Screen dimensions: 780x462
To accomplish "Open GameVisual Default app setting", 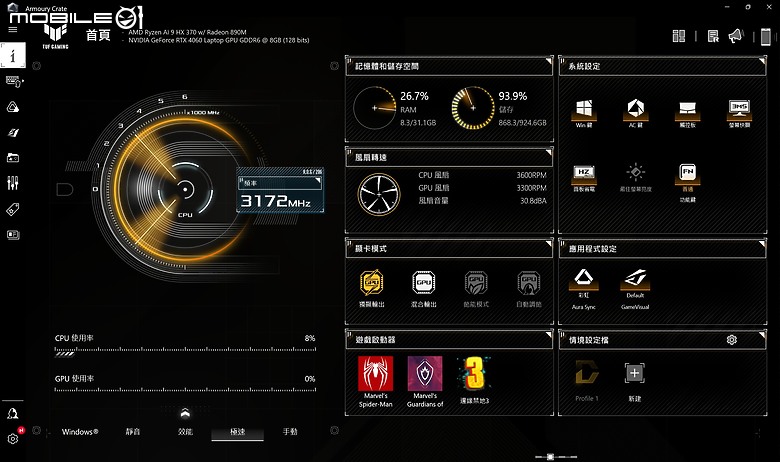I will pyautogui.click(x=635, y=289).
